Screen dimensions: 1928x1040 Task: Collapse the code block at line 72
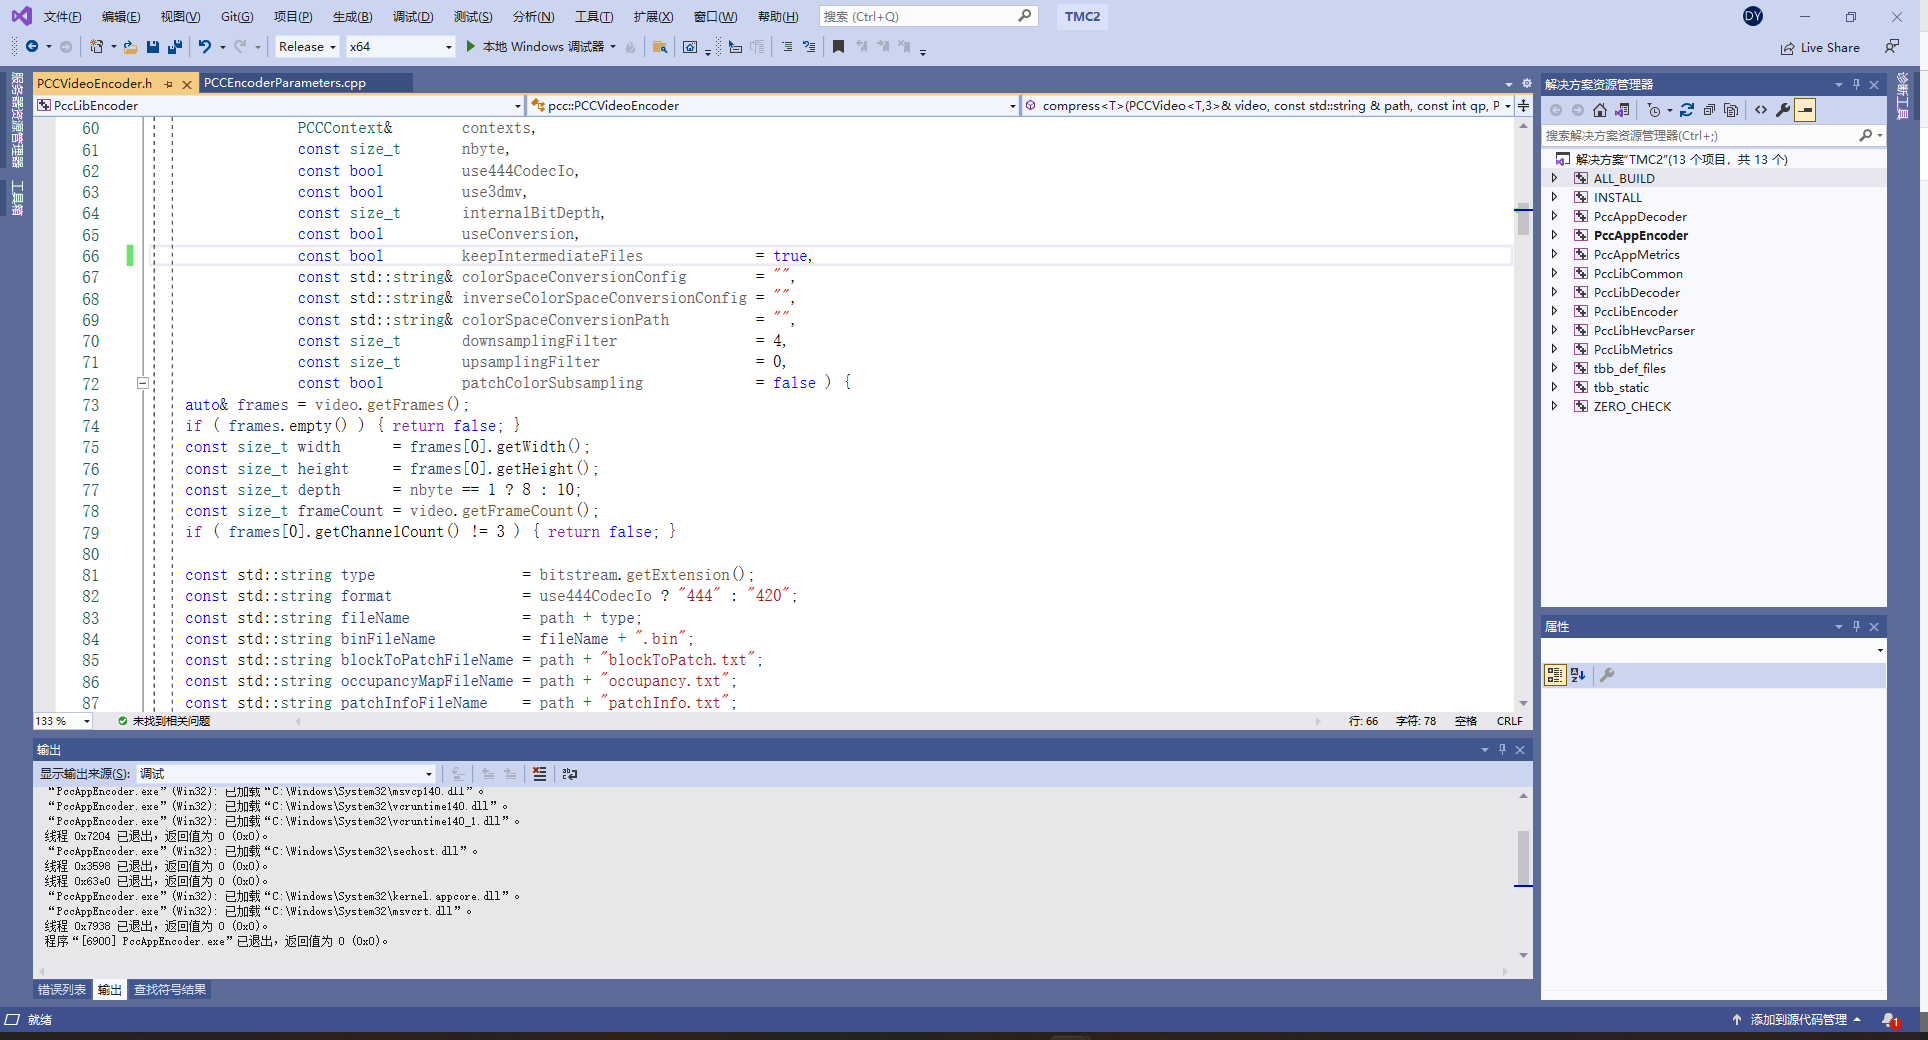click(x=142, y=383)
